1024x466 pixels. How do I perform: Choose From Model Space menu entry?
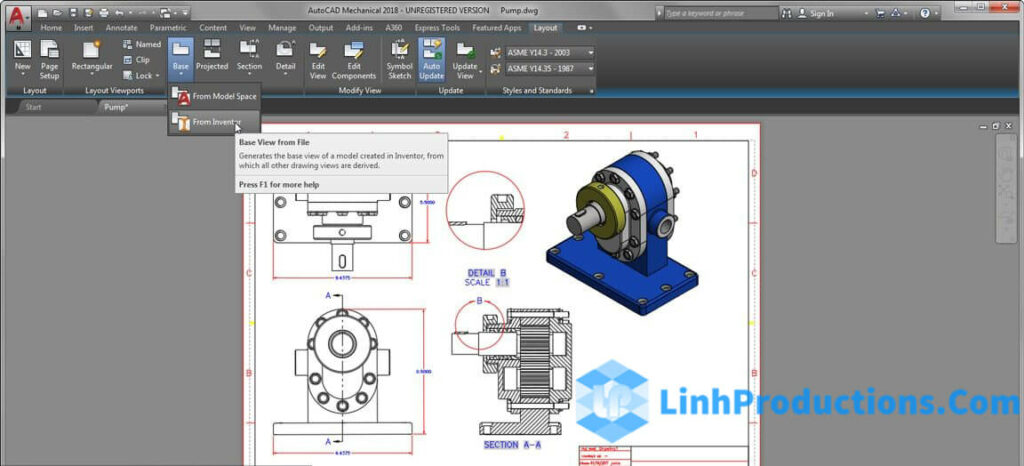215,97
